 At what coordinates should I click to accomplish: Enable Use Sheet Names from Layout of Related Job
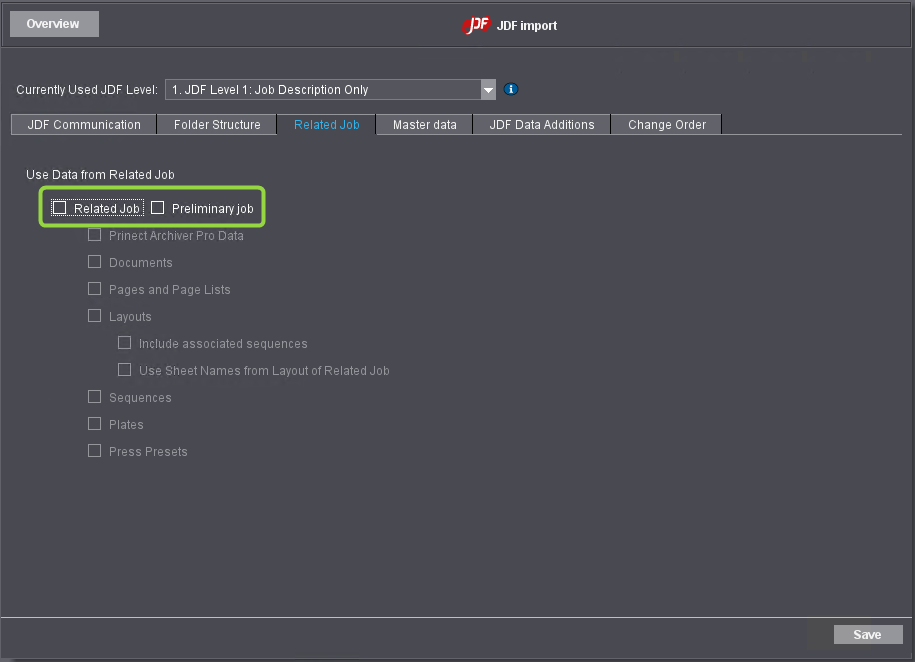(x=124, y=370)
